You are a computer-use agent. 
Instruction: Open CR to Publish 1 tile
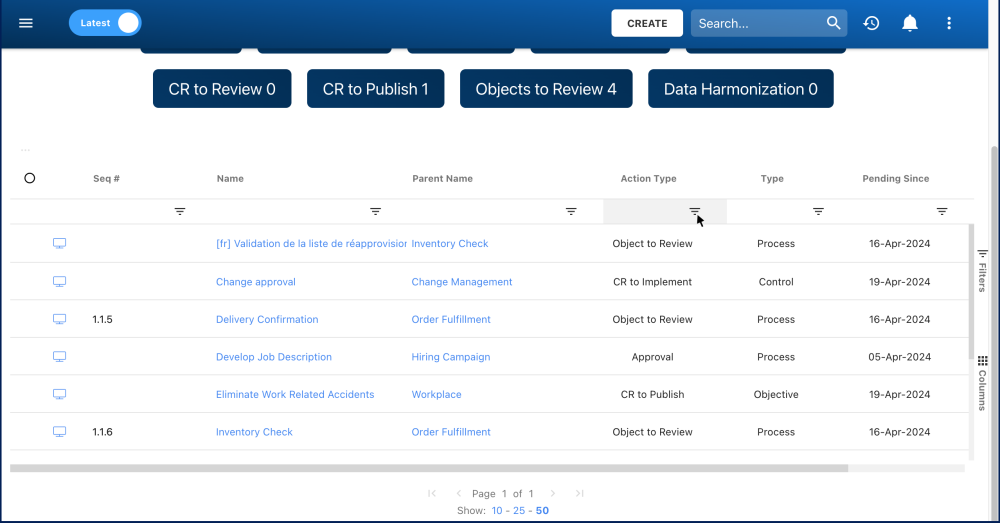click(x=376, y=89)
